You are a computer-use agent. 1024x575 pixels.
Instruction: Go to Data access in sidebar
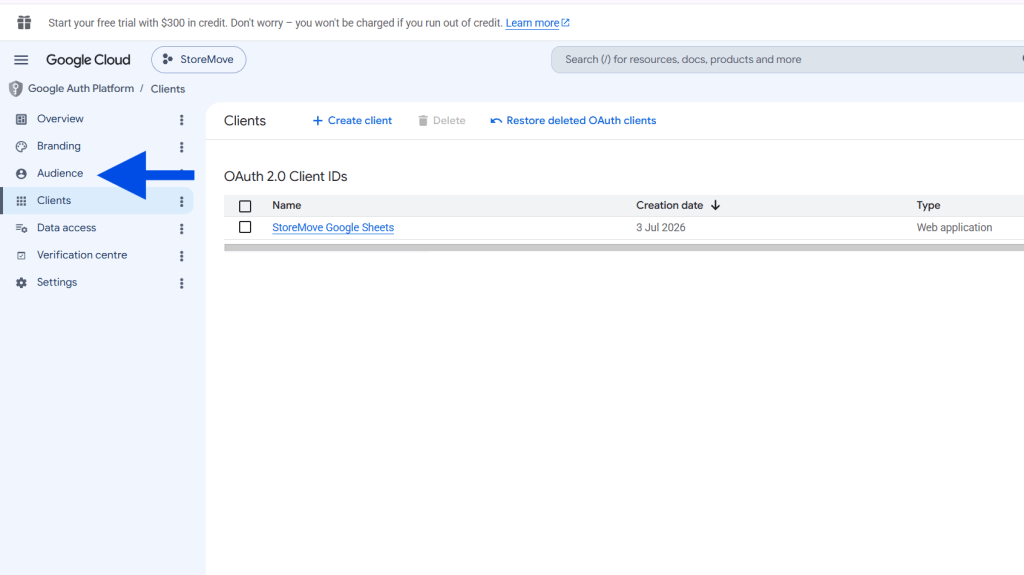[x=67, y=228]
